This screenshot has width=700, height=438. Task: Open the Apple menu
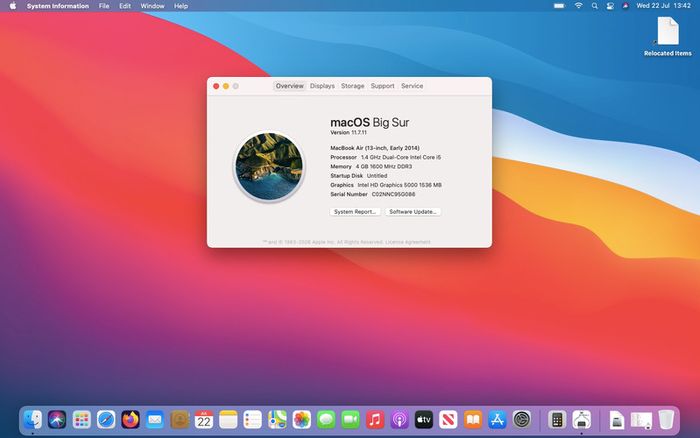coord(12,6)
